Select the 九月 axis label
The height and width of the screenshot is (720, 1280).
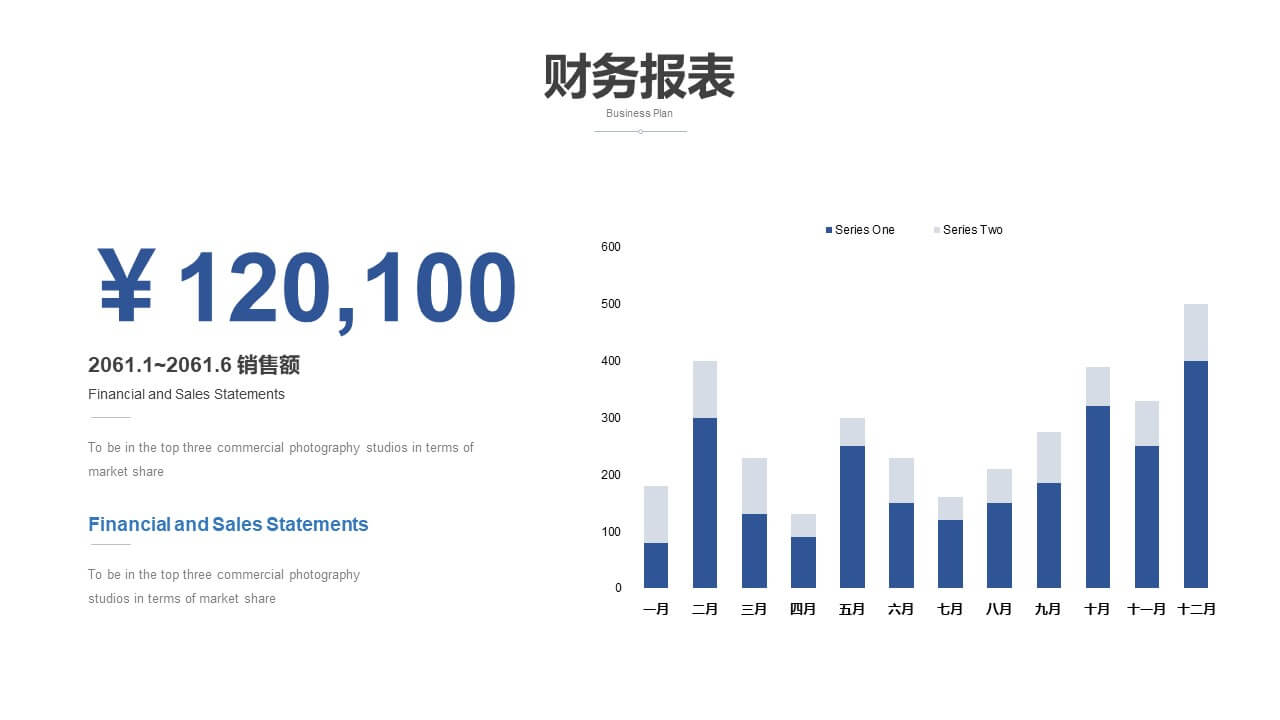pyautogui.click(x=1048, y=609)
